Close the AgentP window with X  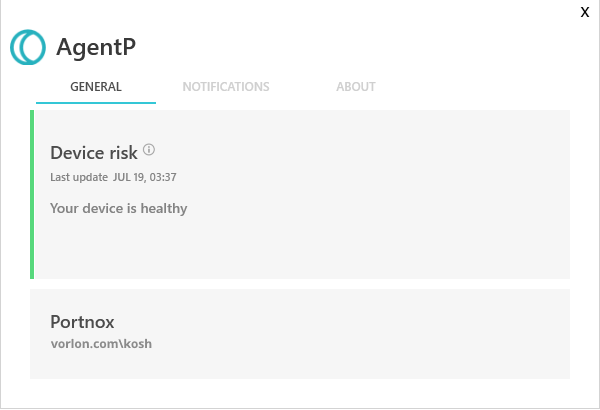coord(585,12)
